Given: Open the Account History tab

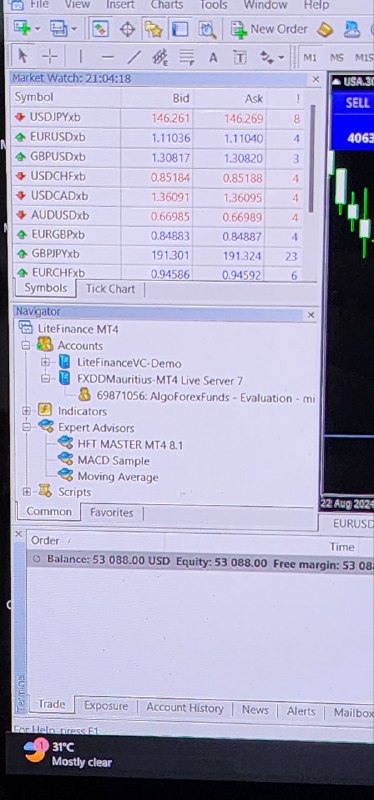Looking at the screenshot, I should tap(185, 708).
